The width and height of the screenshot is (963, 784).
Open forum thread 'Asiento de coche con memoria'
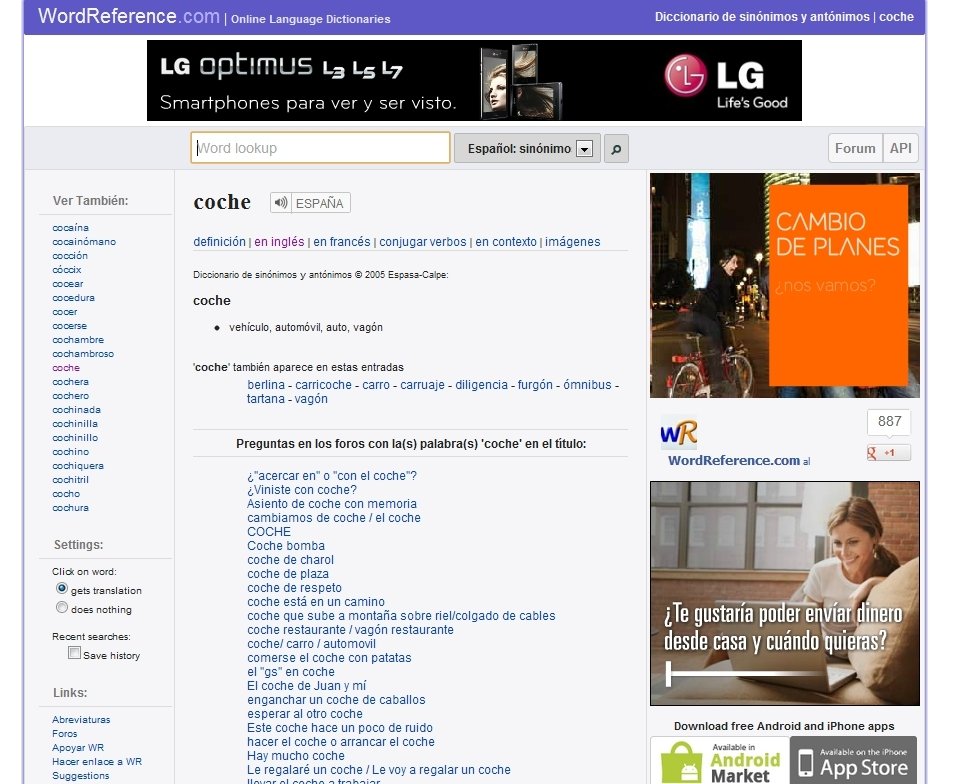click(x=332, y=504)
